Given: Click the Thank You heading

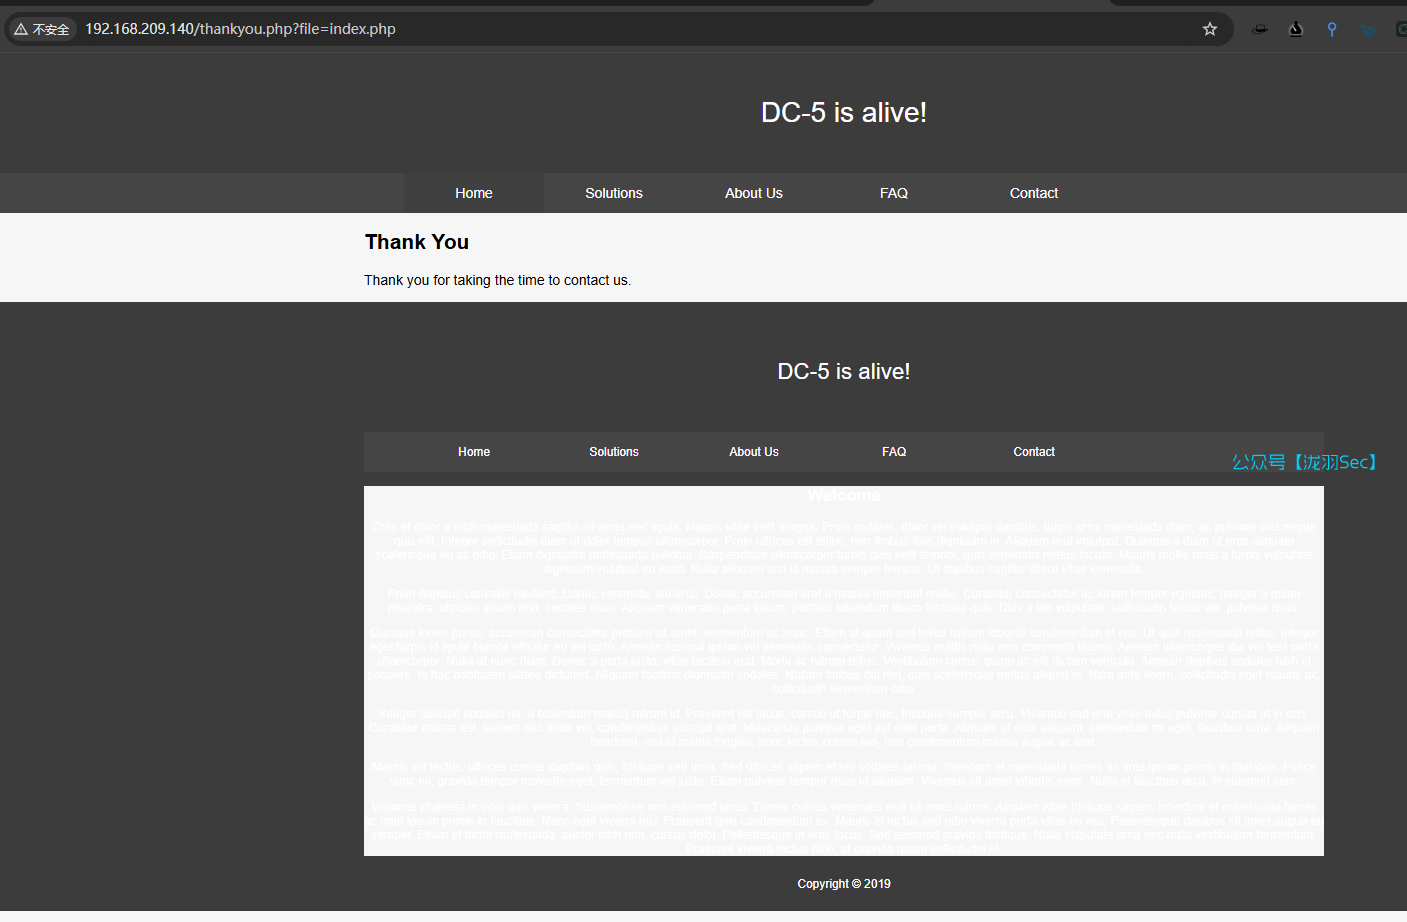Looking at the screenshot, I should tap(417, 242).
